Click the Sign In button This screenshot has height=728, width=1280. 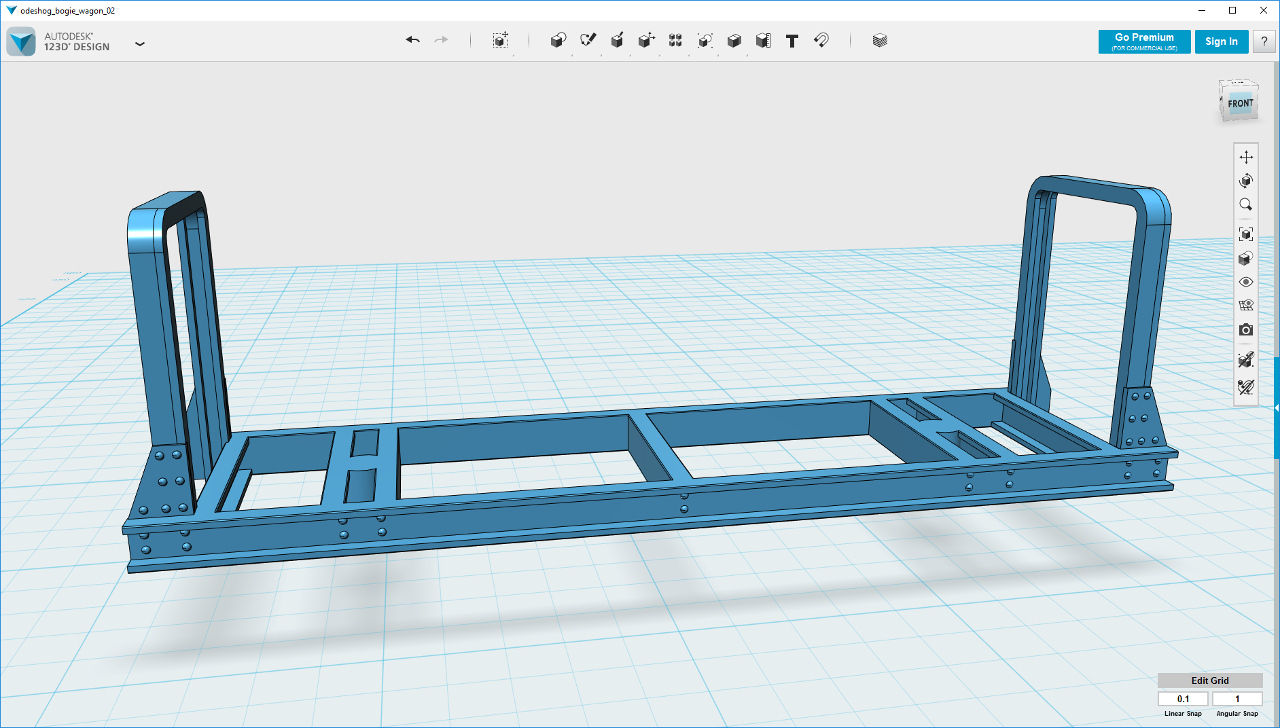[1221, 41]
